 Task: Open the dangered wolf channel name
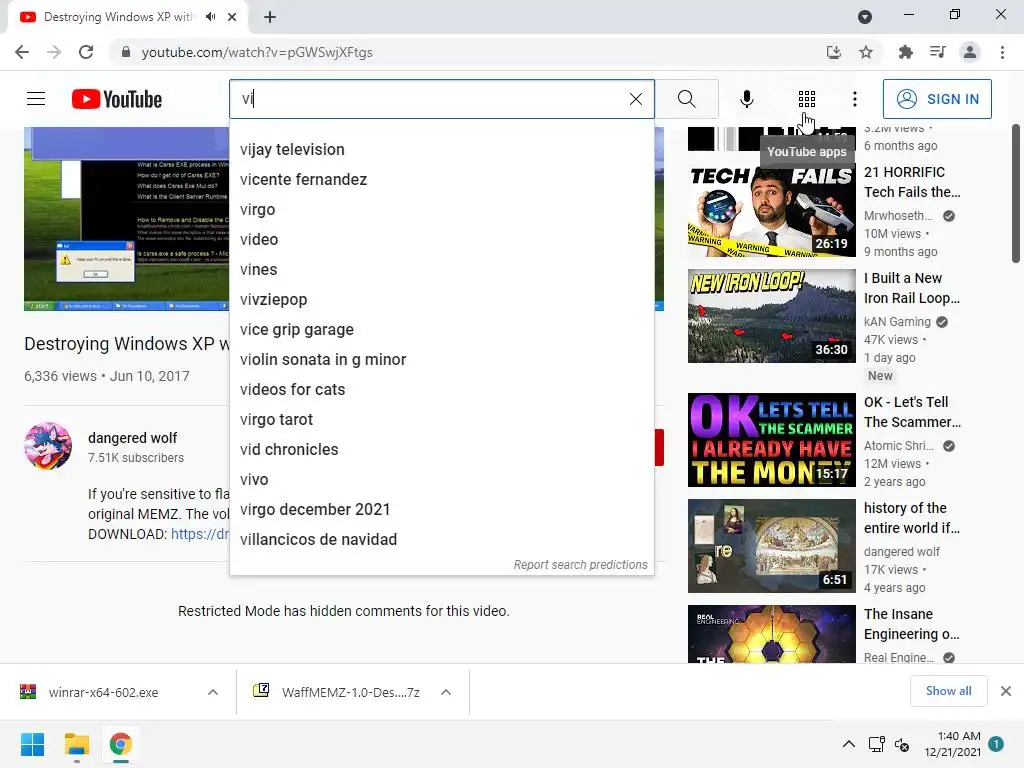click(x=133, y=438)
